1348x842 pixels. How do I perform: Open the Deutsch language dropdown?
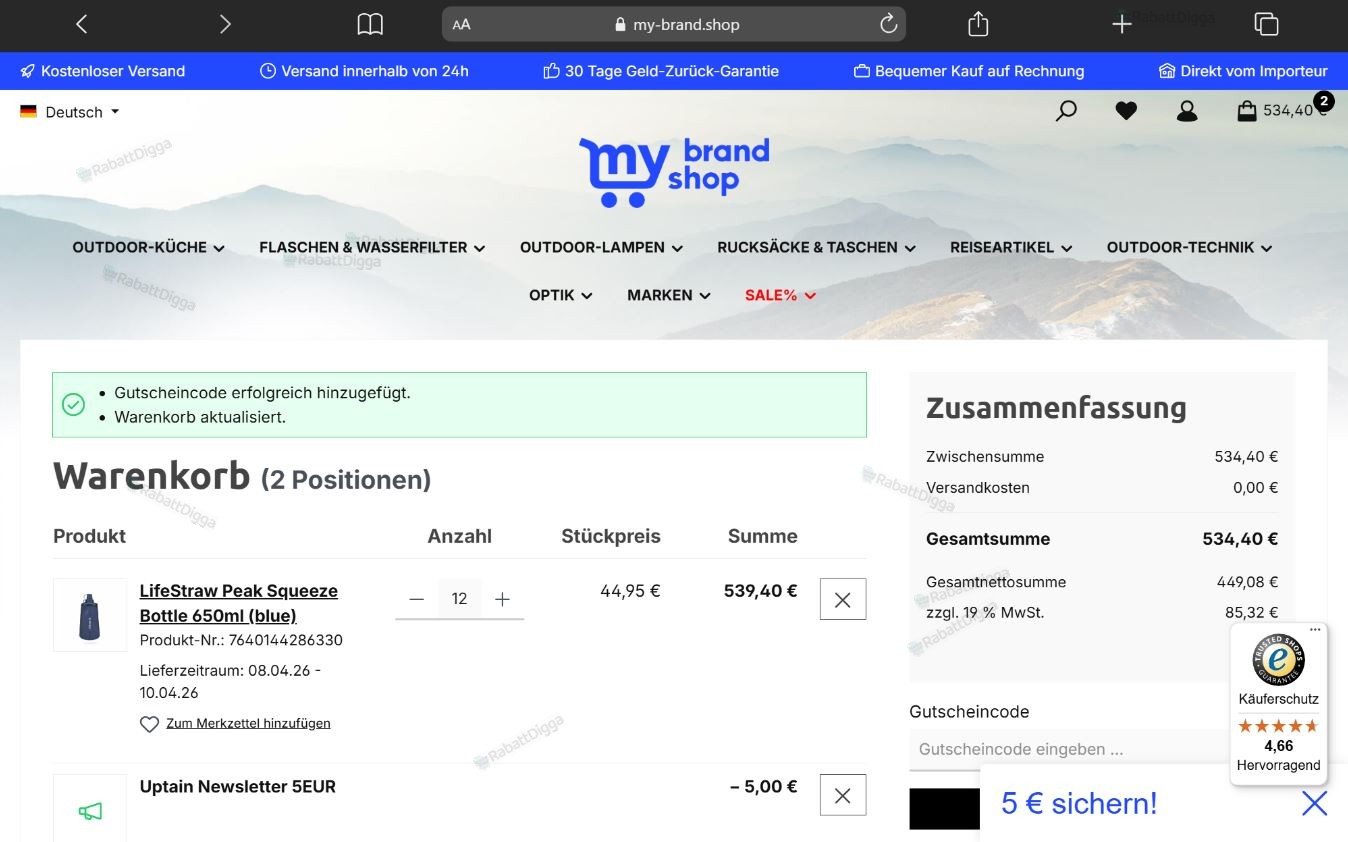(x=70, y=112)
